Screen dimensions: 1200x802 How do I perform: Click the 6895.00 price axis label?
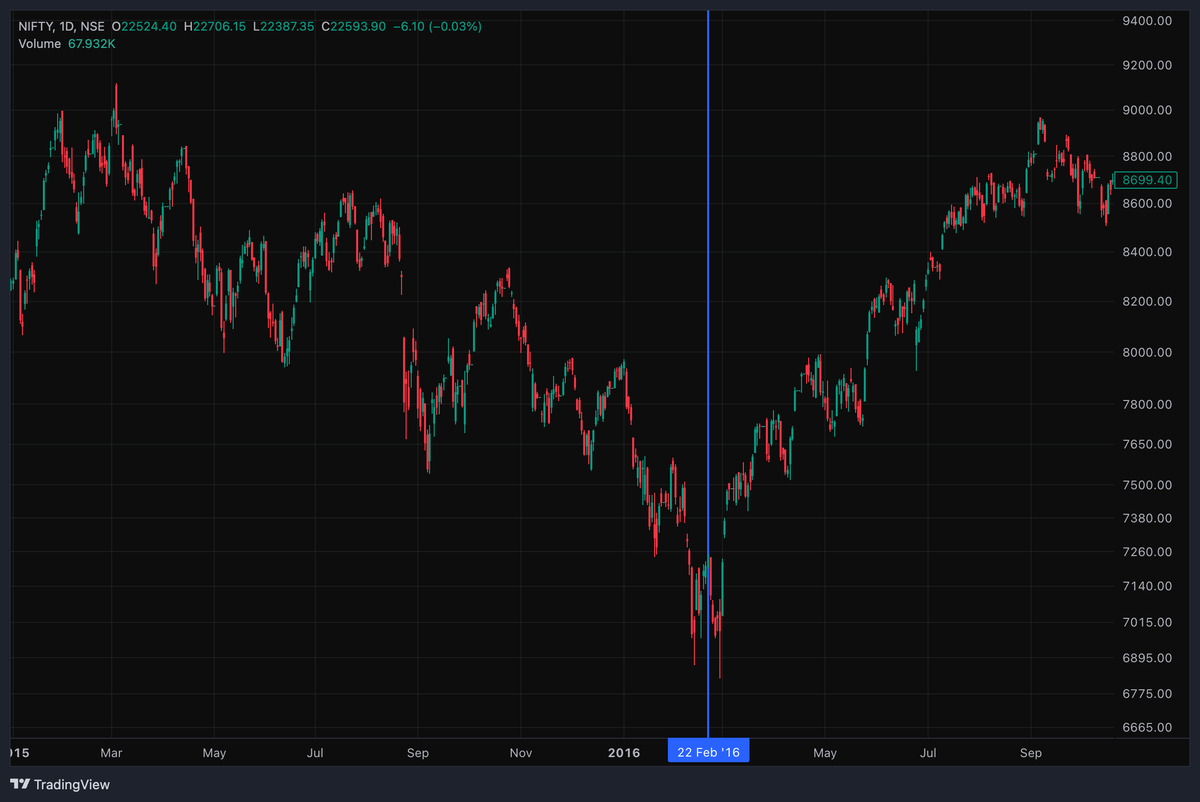point(1147,658)
